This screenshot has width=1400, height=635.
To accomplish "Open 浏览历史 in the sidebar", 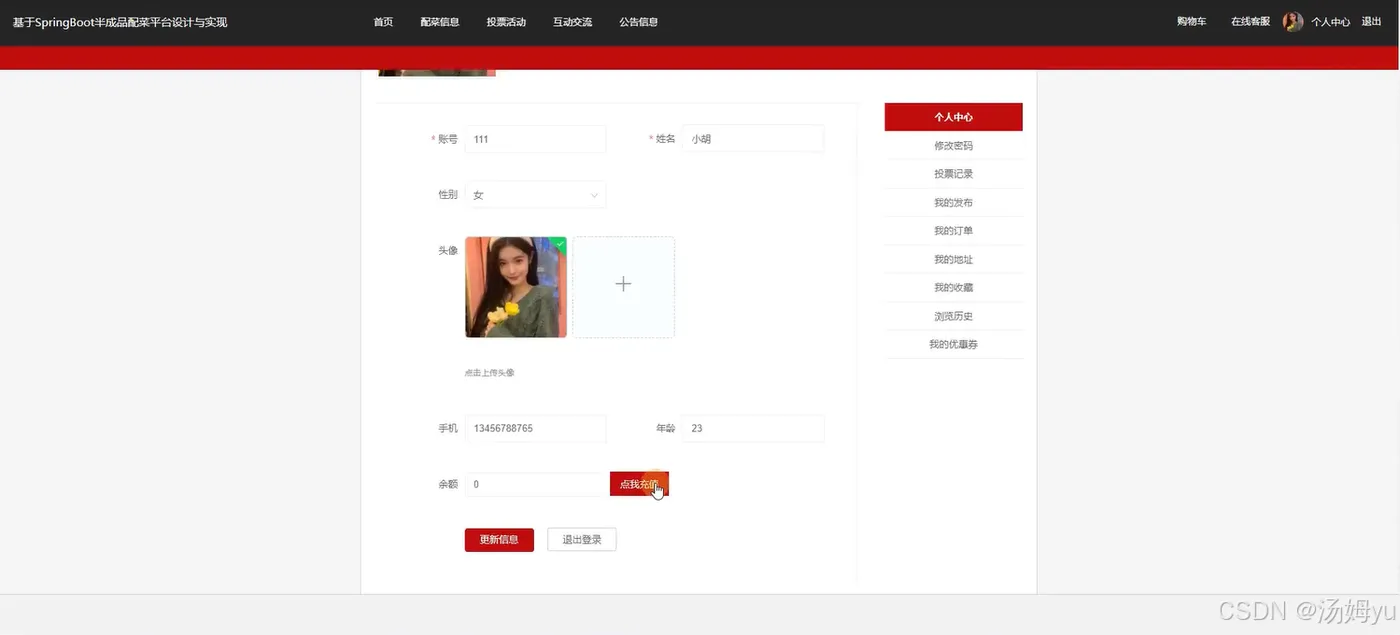I will pyautogui.click(x=953, y=317).
